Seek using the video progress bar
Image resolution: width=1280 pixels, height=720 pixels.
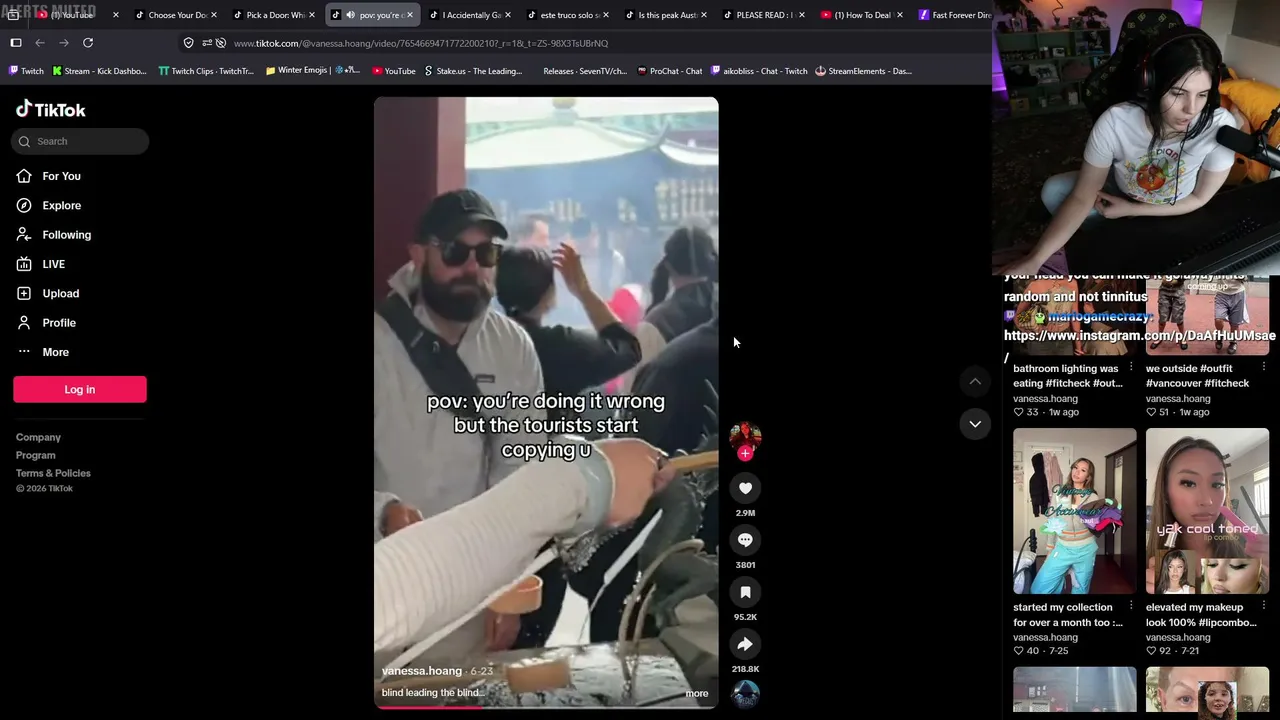(546, 707)
